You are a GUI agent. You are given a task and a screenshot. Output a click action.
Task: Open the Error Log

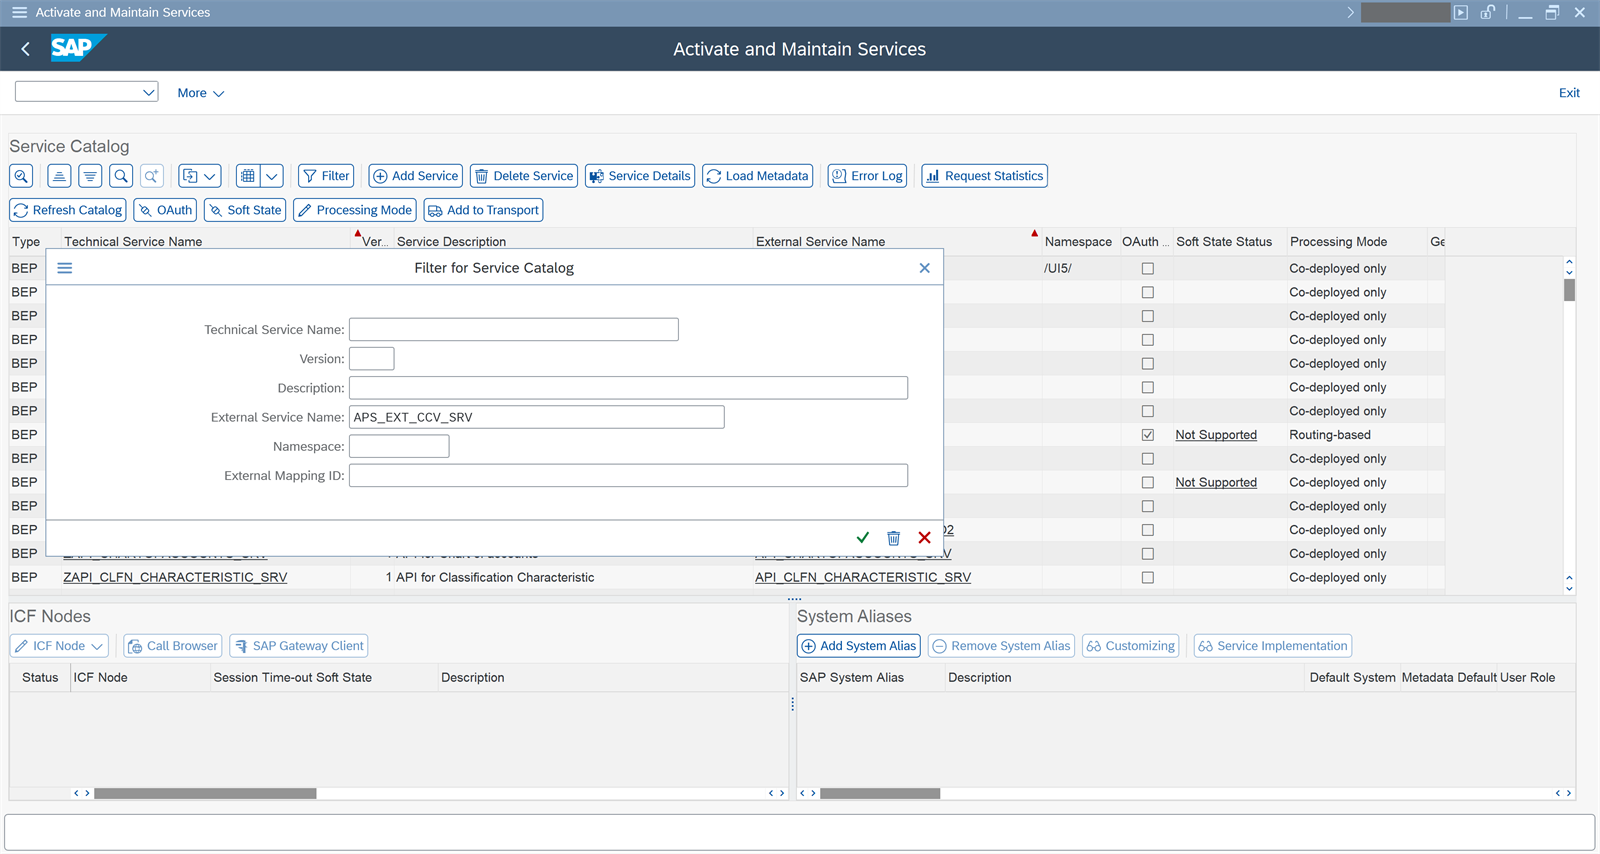tap(867, 176)
